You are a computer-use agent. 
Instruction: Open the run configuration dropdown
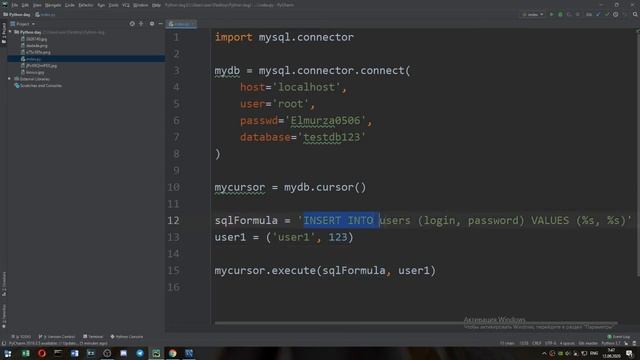tap(533, 14)
